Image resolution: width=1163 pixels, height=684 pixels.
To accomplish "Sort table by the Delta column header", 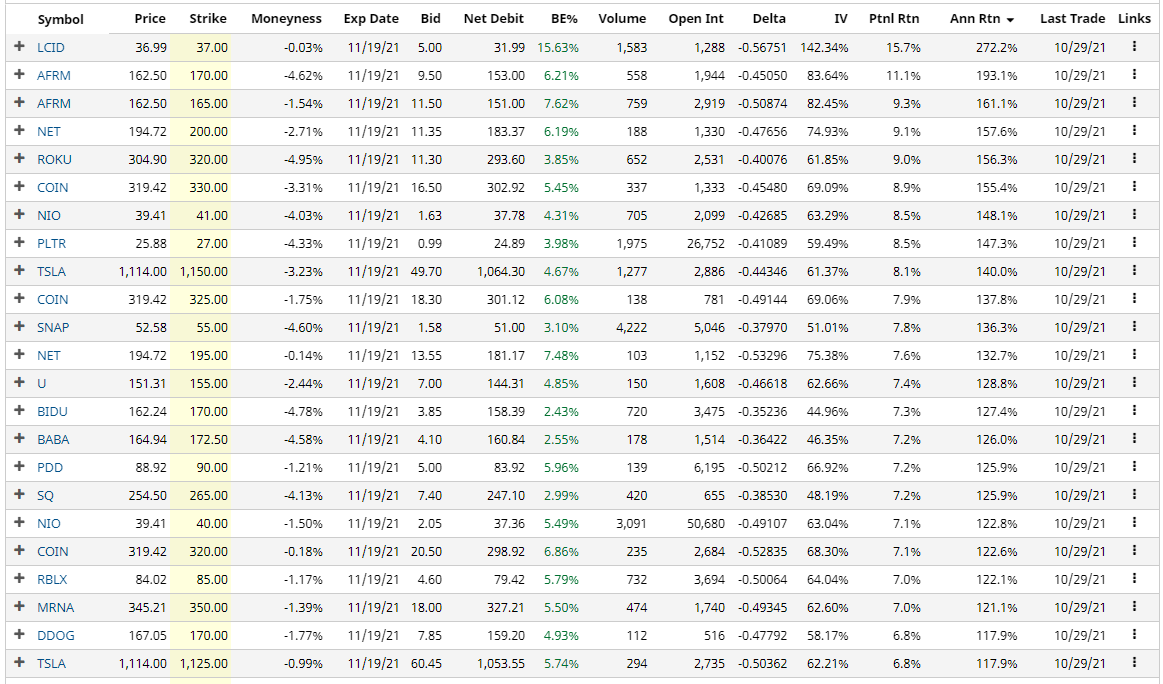I will (x=769, y=19).
